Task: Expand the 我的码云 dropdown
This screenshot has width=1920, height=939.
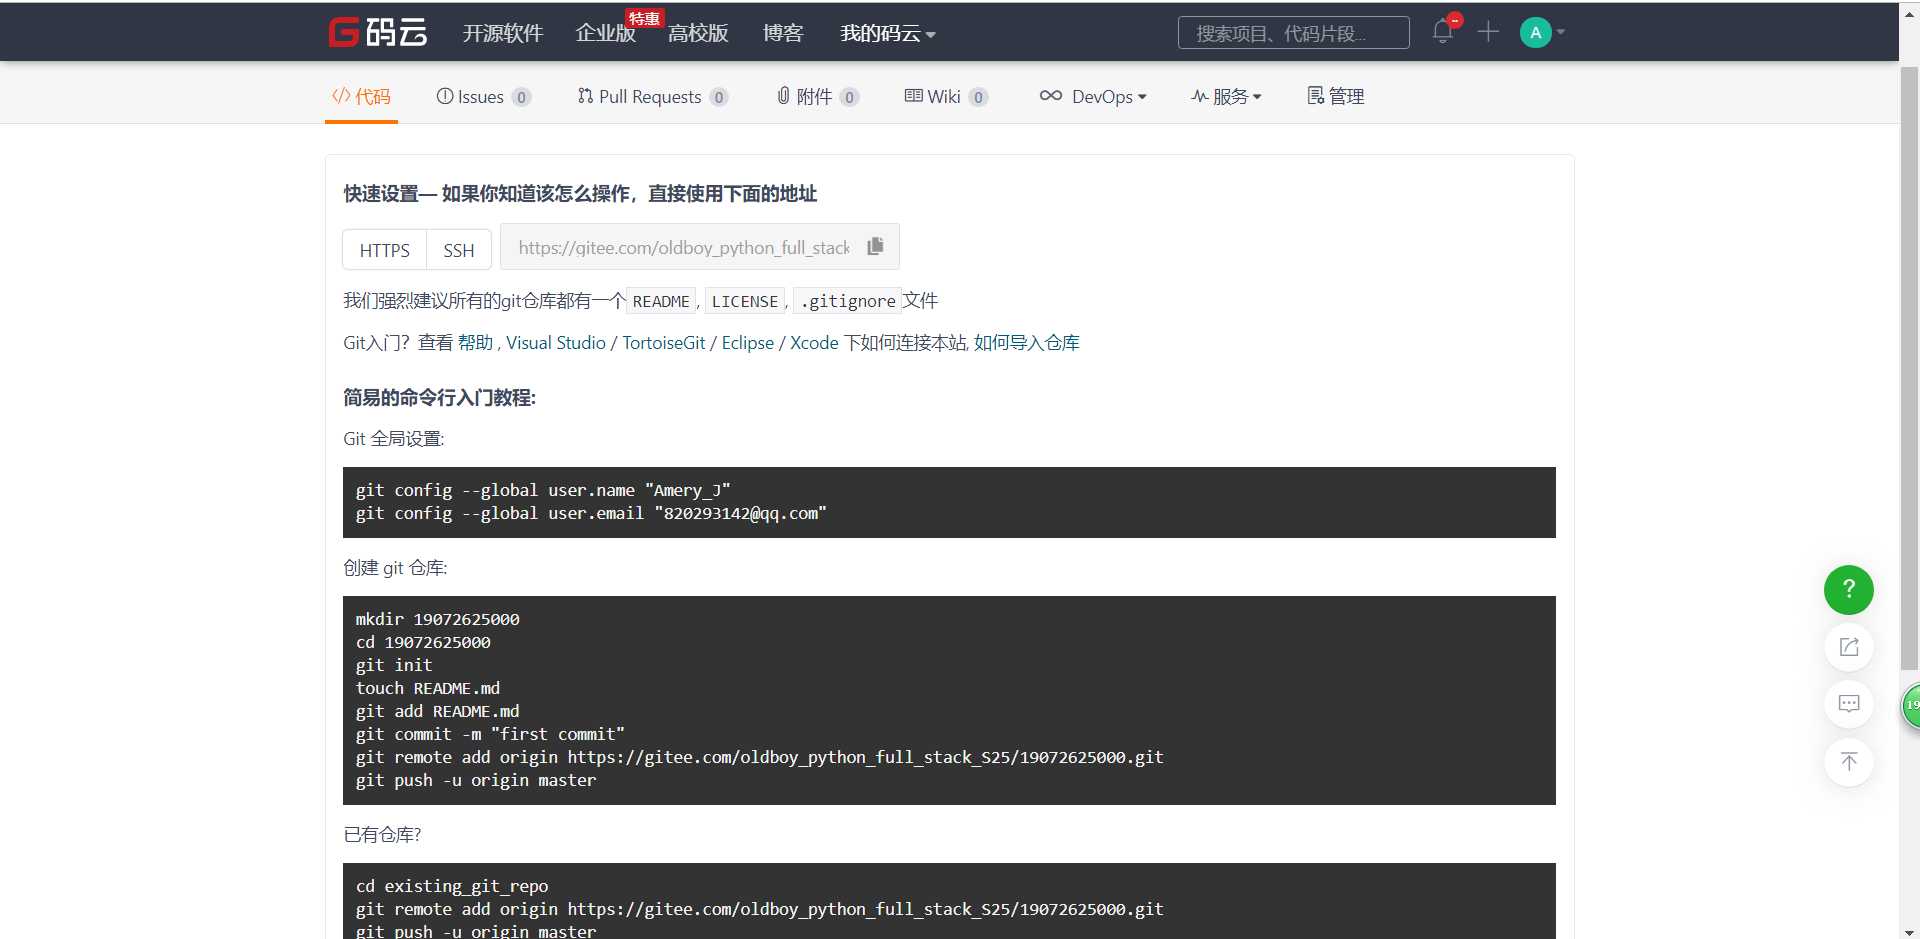Action: pyautogui.click(x=888, y=33)
